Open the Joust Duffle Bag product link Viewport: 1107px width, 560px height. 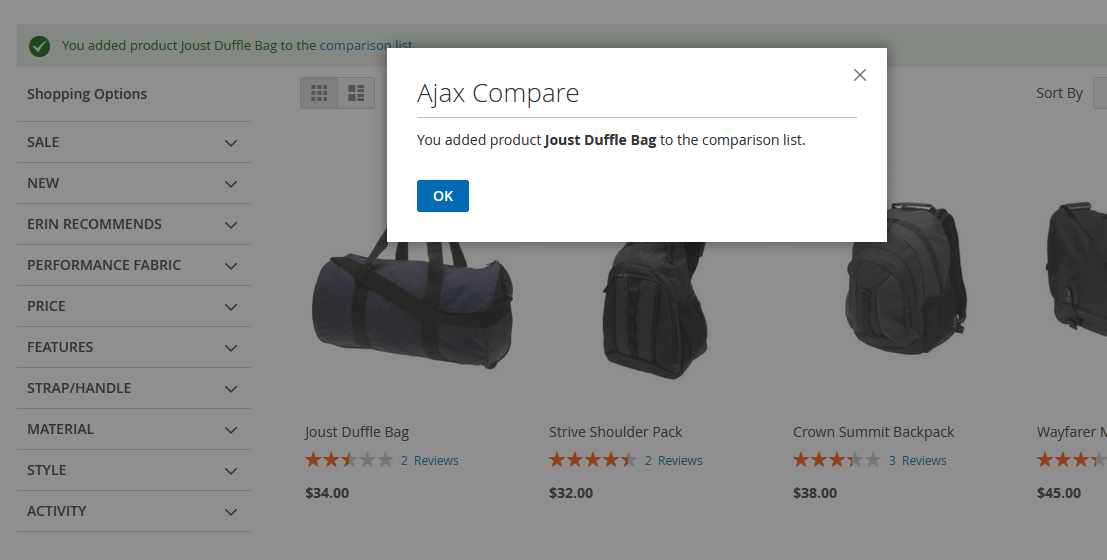[357, 432]
